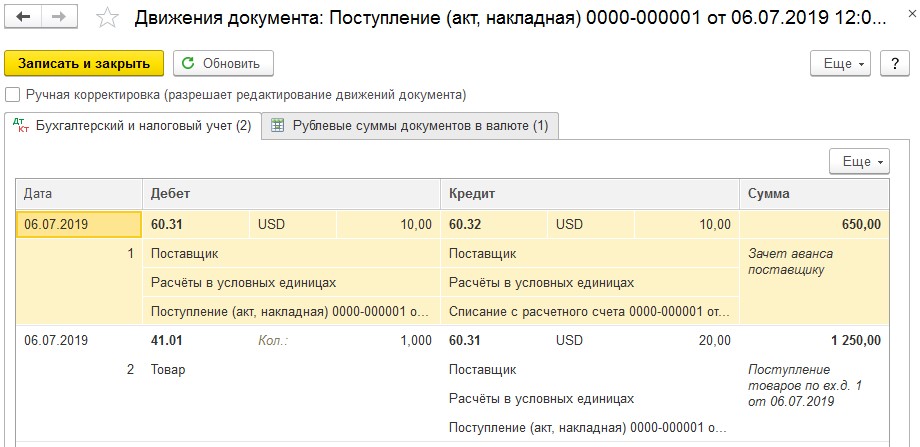Open the top Еще dropdown menu

click(840, 63)
